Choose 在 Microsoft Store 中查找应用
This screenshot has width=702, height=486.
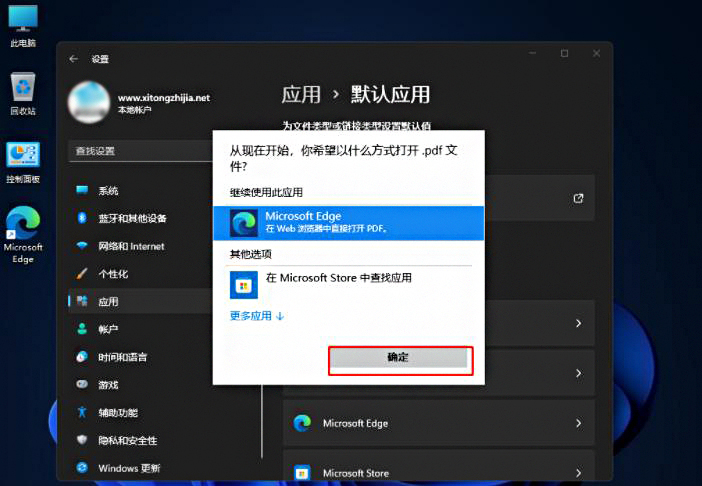click(338, 278)
